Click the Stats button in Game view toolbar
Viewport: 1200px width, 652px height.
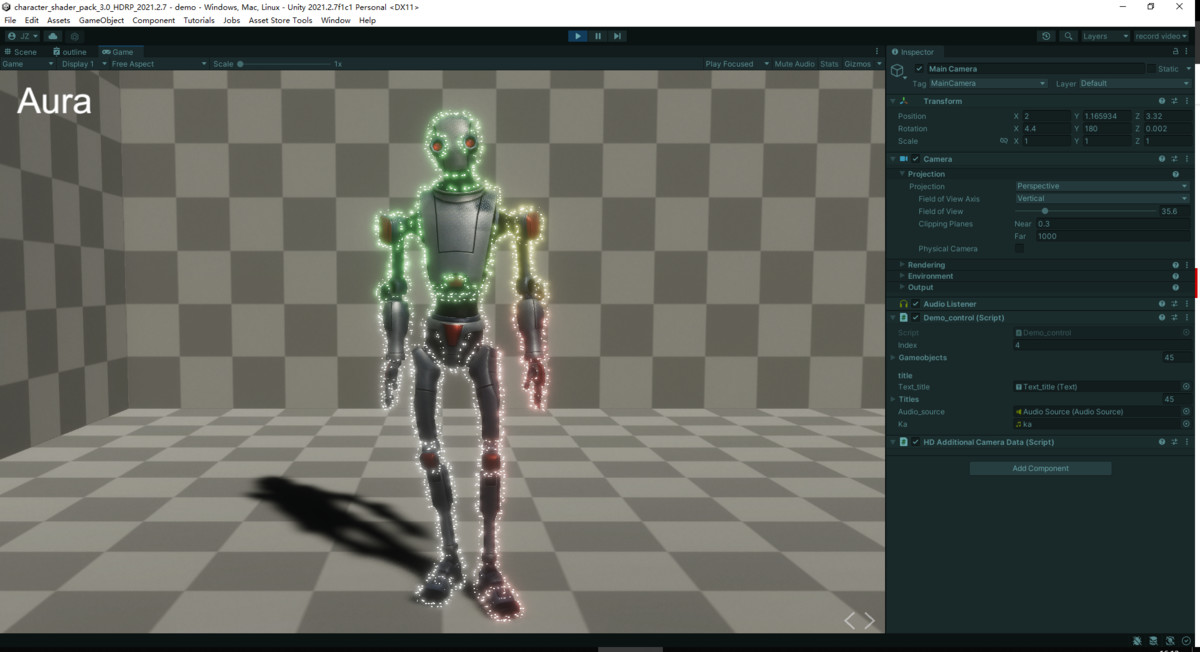tap(830, 63)
